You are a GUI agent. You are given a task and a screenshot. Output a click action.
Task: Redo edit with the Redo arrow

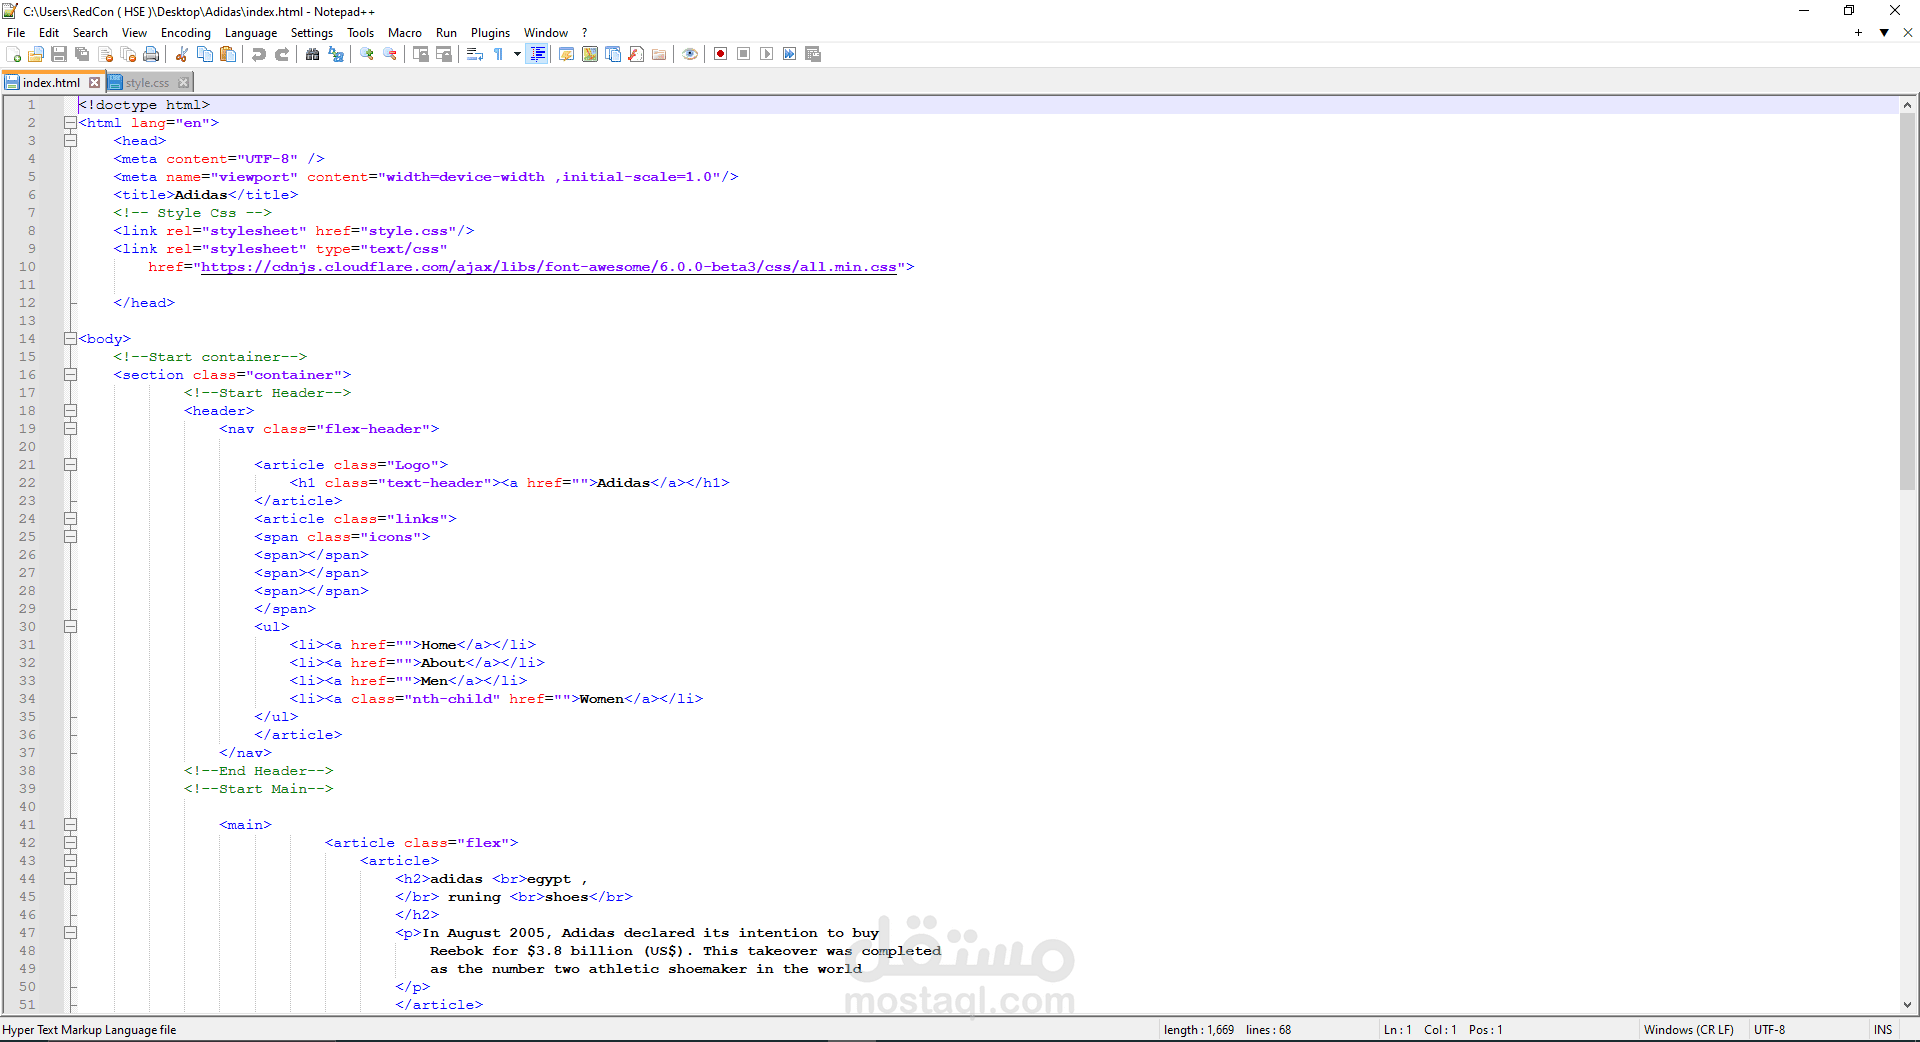click(282, 54)
